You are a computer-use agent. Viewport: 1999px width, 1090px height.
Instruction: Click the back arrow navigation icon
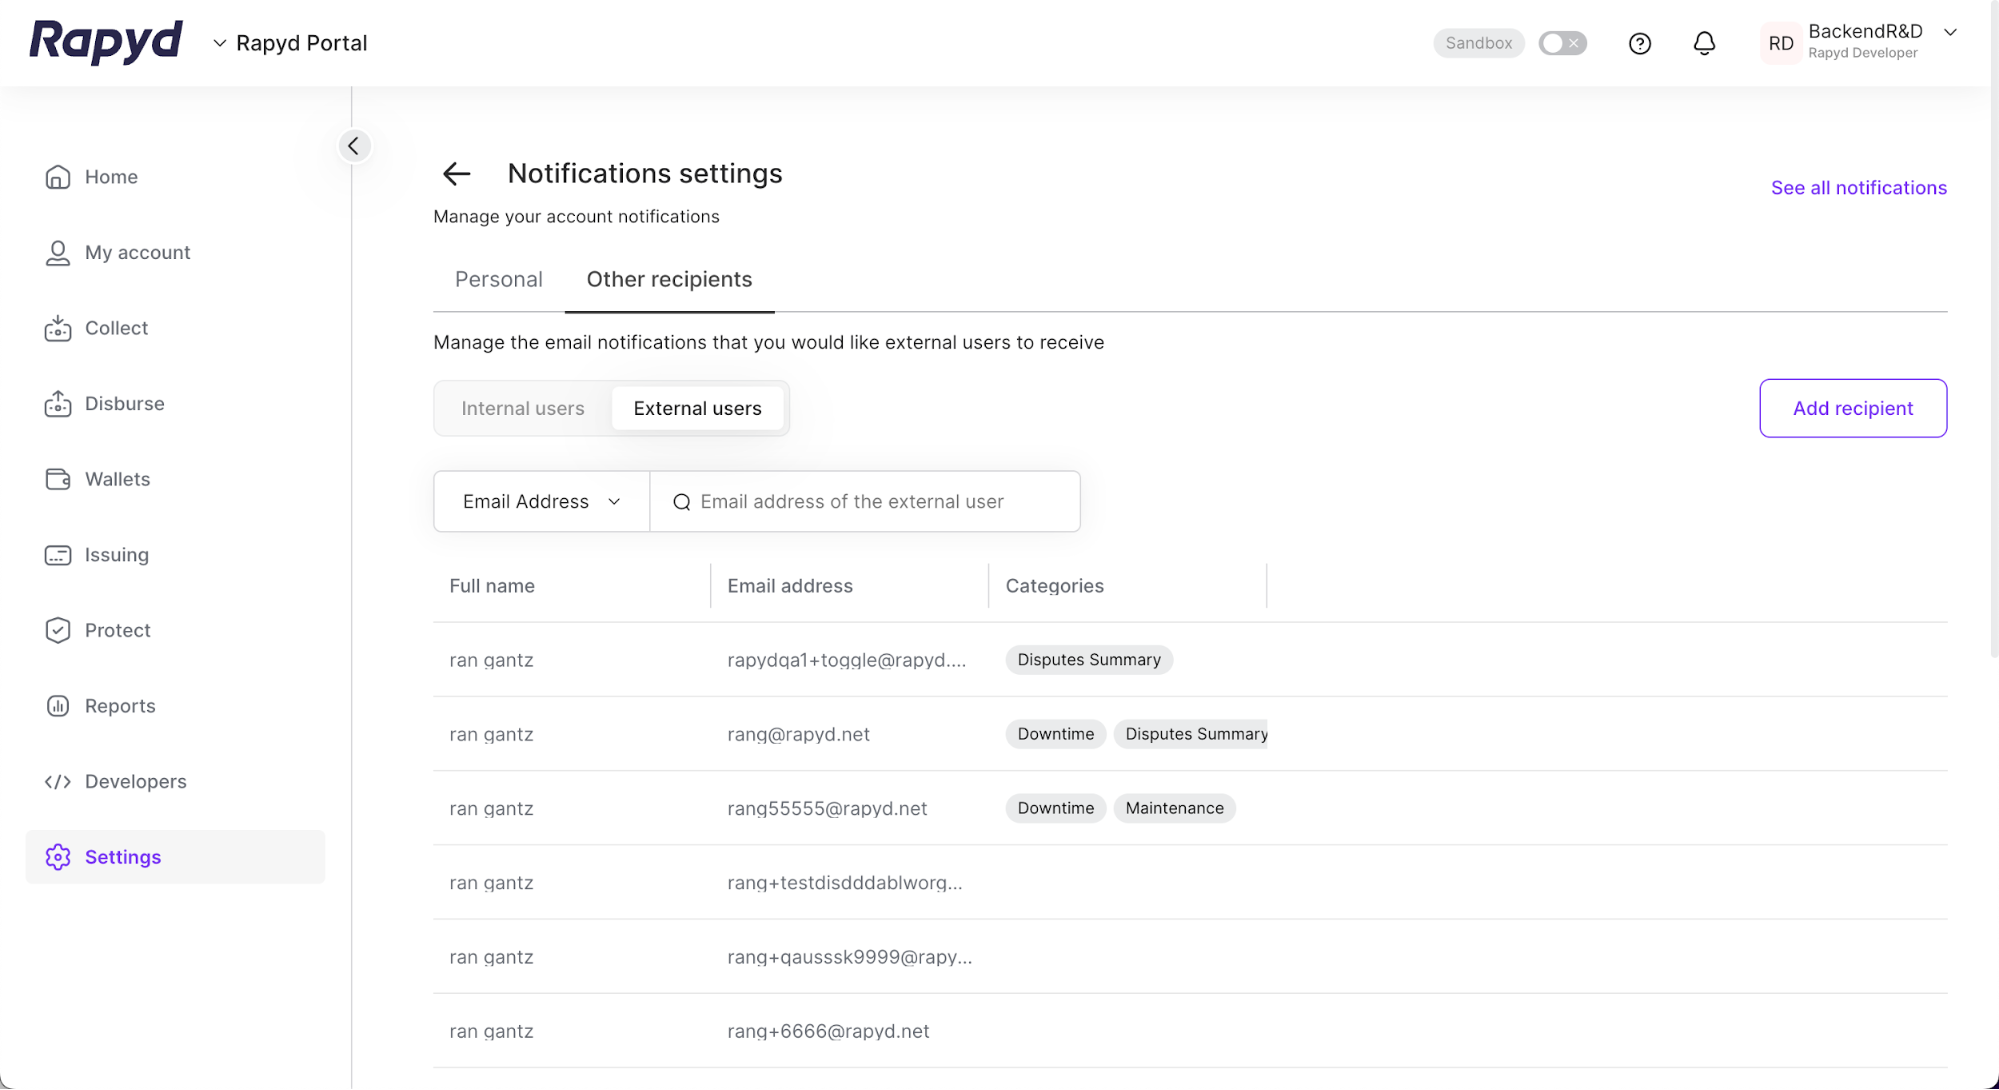pyautogui.click(x=456, y=172)
